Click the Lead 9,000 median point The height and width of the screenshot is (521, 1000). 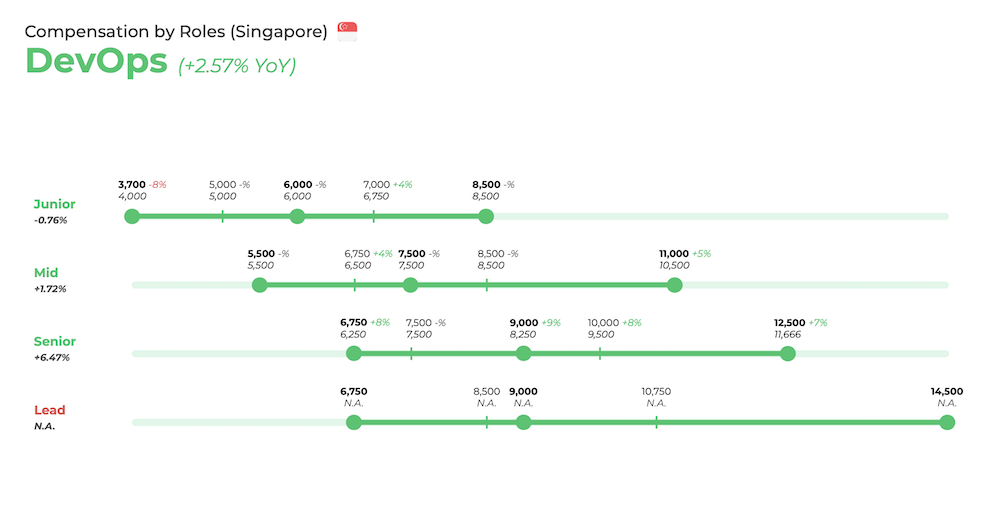click(524, 422)
